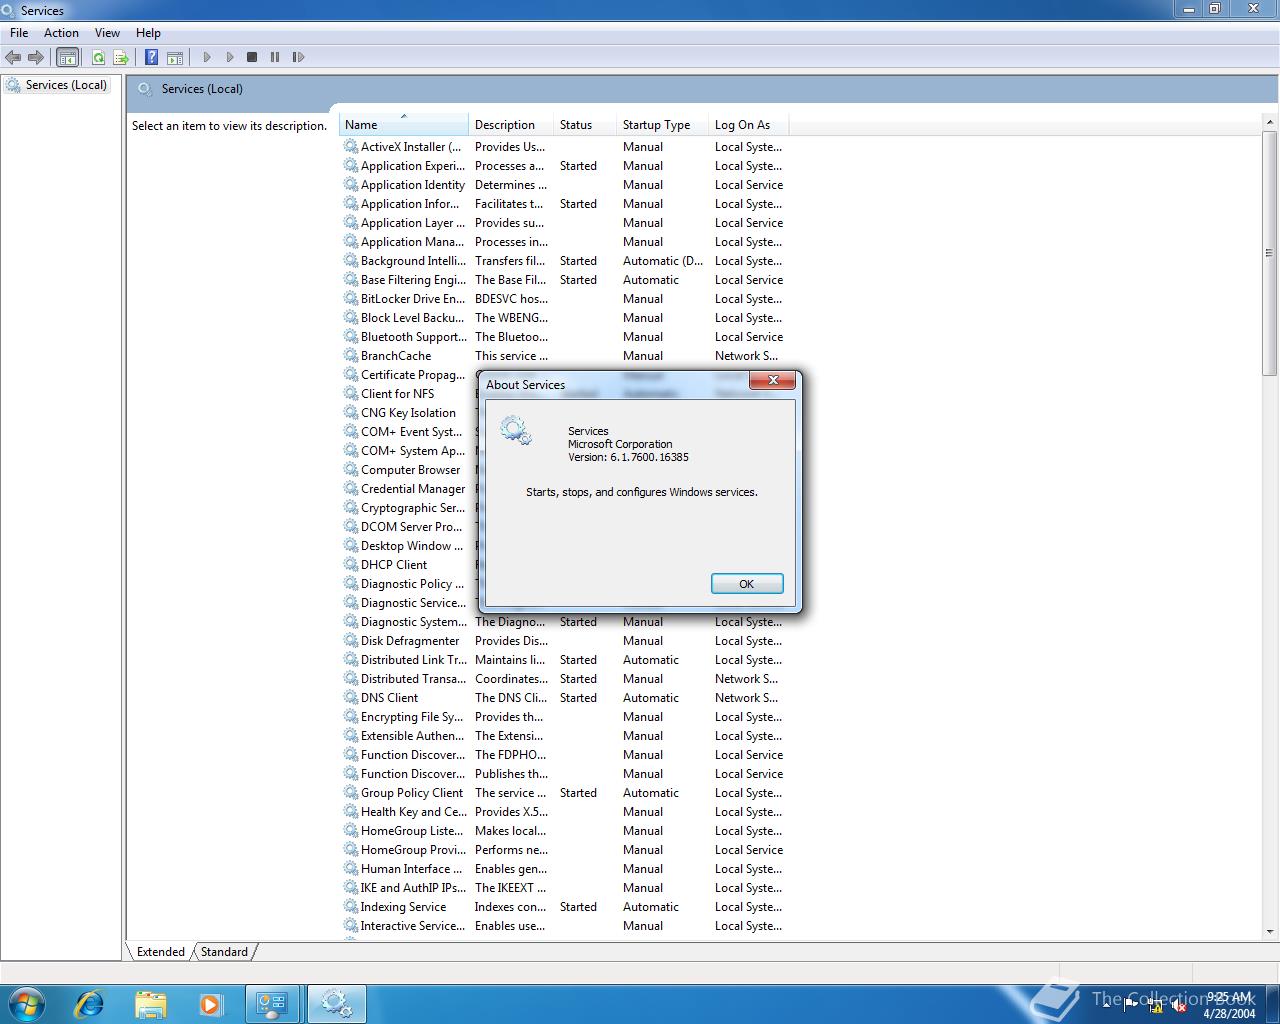Select the Encrypting File System service

(x=564, y=716)
